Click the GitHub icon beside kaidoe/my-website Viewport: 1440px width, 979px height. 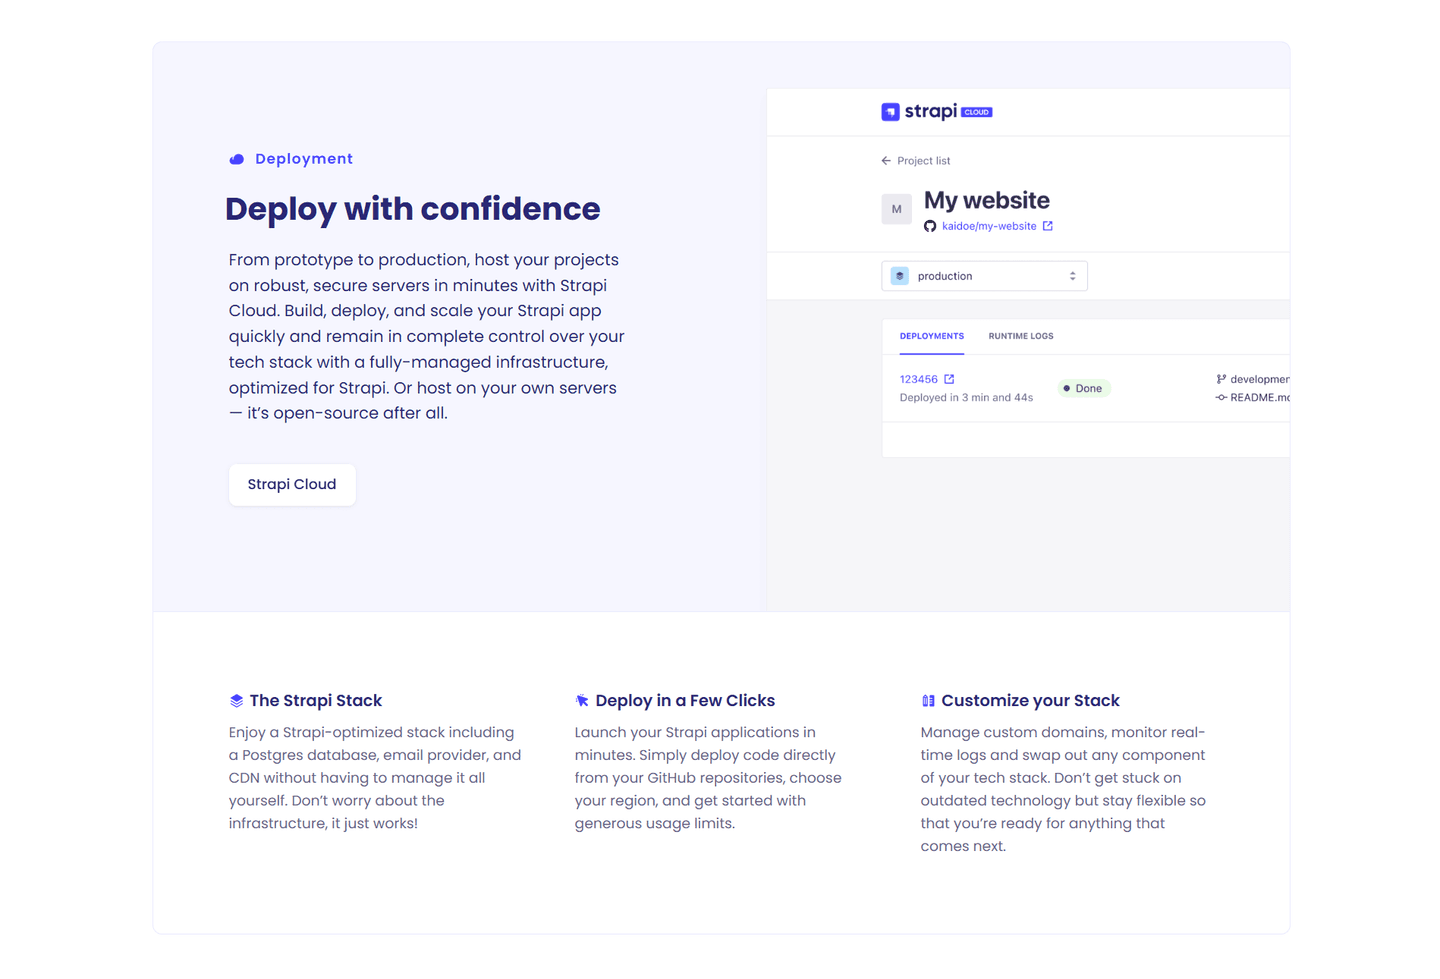(x=930, y=227)
